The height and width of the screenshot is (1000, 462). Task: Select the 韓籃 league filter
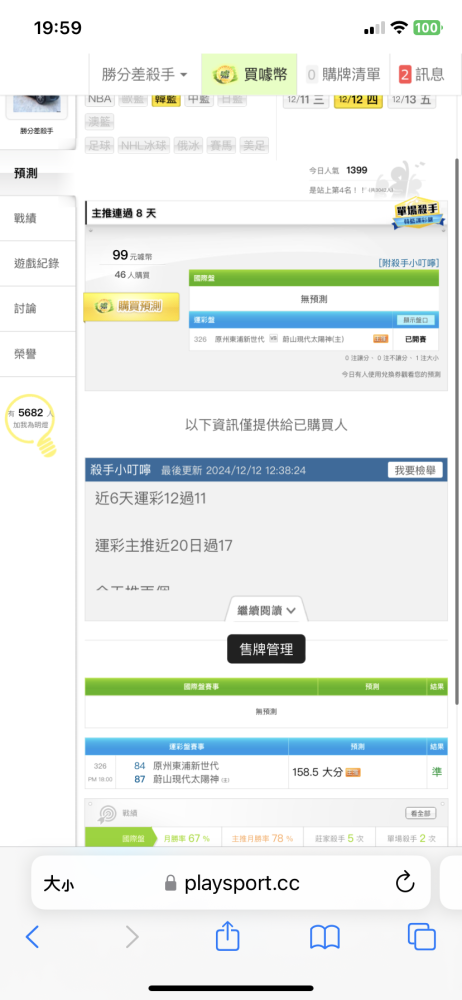[x=166, y=98]
